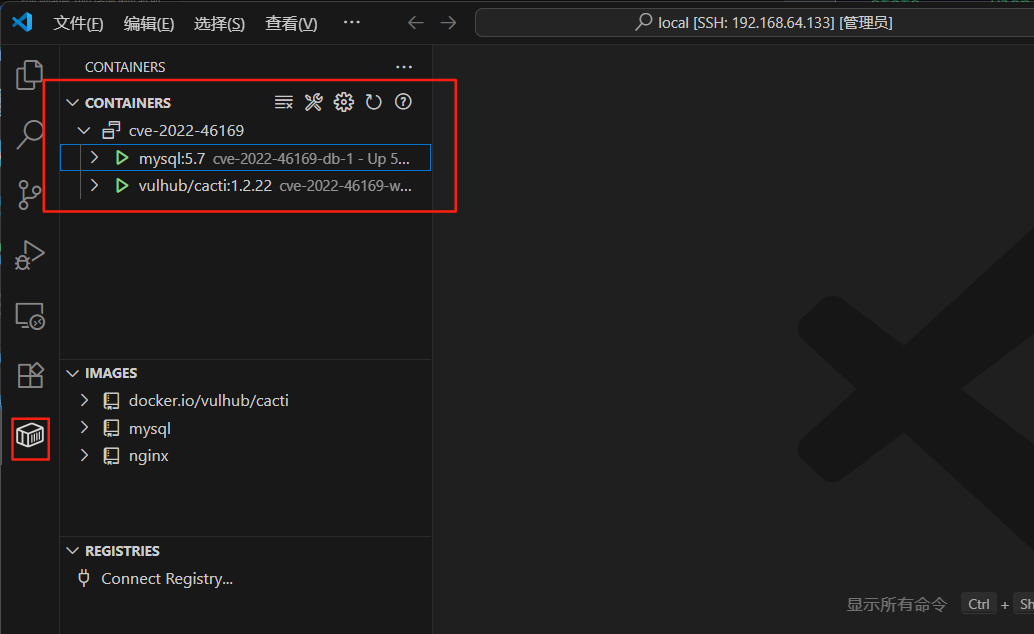Click the green running icon of vulhub/cacti:1.2.22
The height and width of the screenshot is (634, 1034).
click(x=121, y=185)
